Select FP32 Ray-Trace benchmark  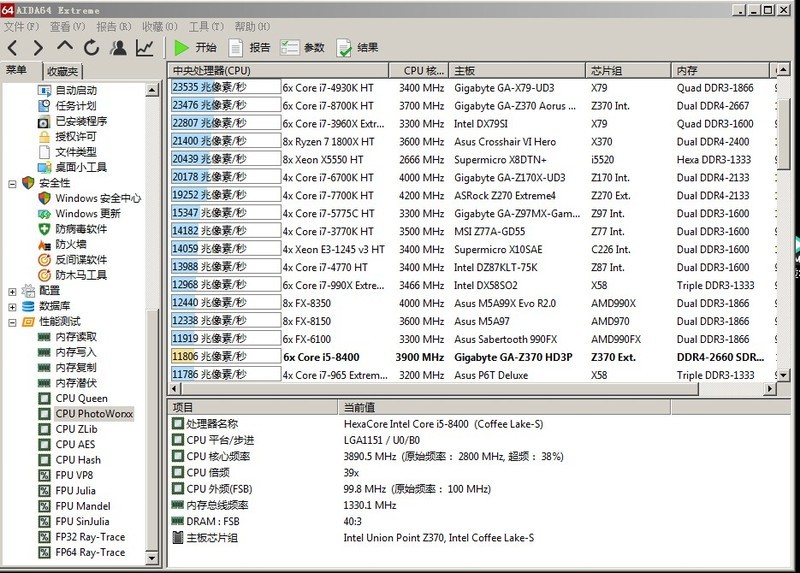click(x=82, y=536)
